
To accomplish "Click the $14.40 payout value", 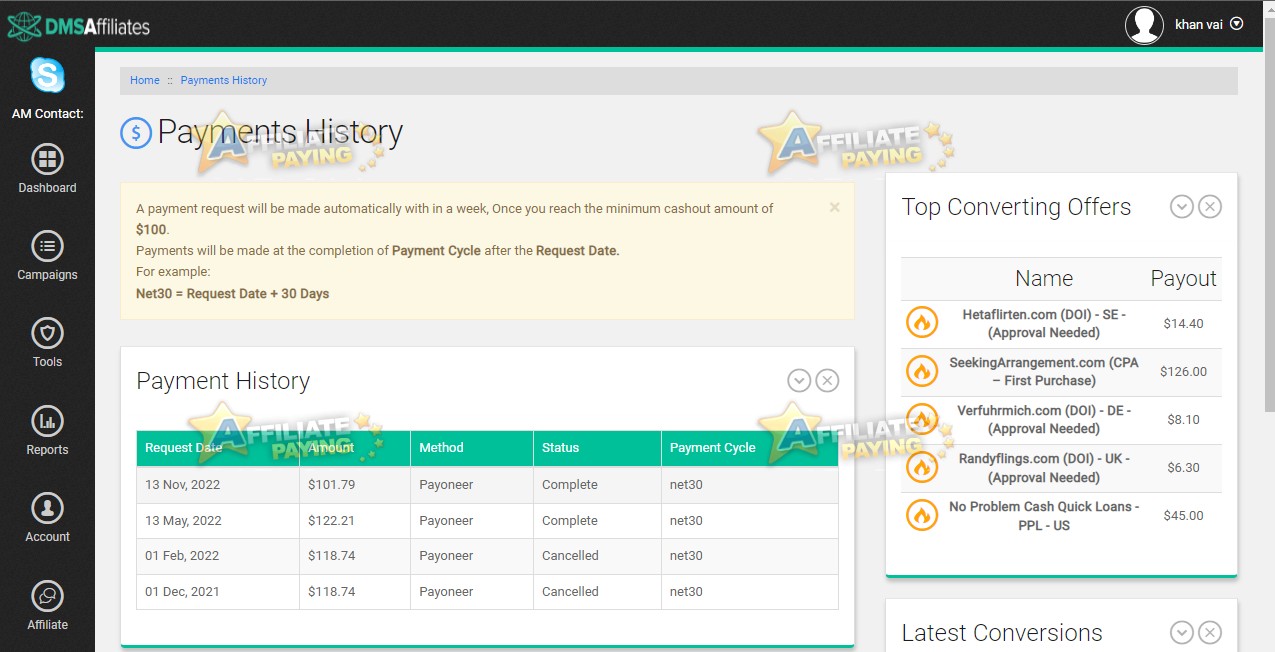I will click(x=1183, y=323).
